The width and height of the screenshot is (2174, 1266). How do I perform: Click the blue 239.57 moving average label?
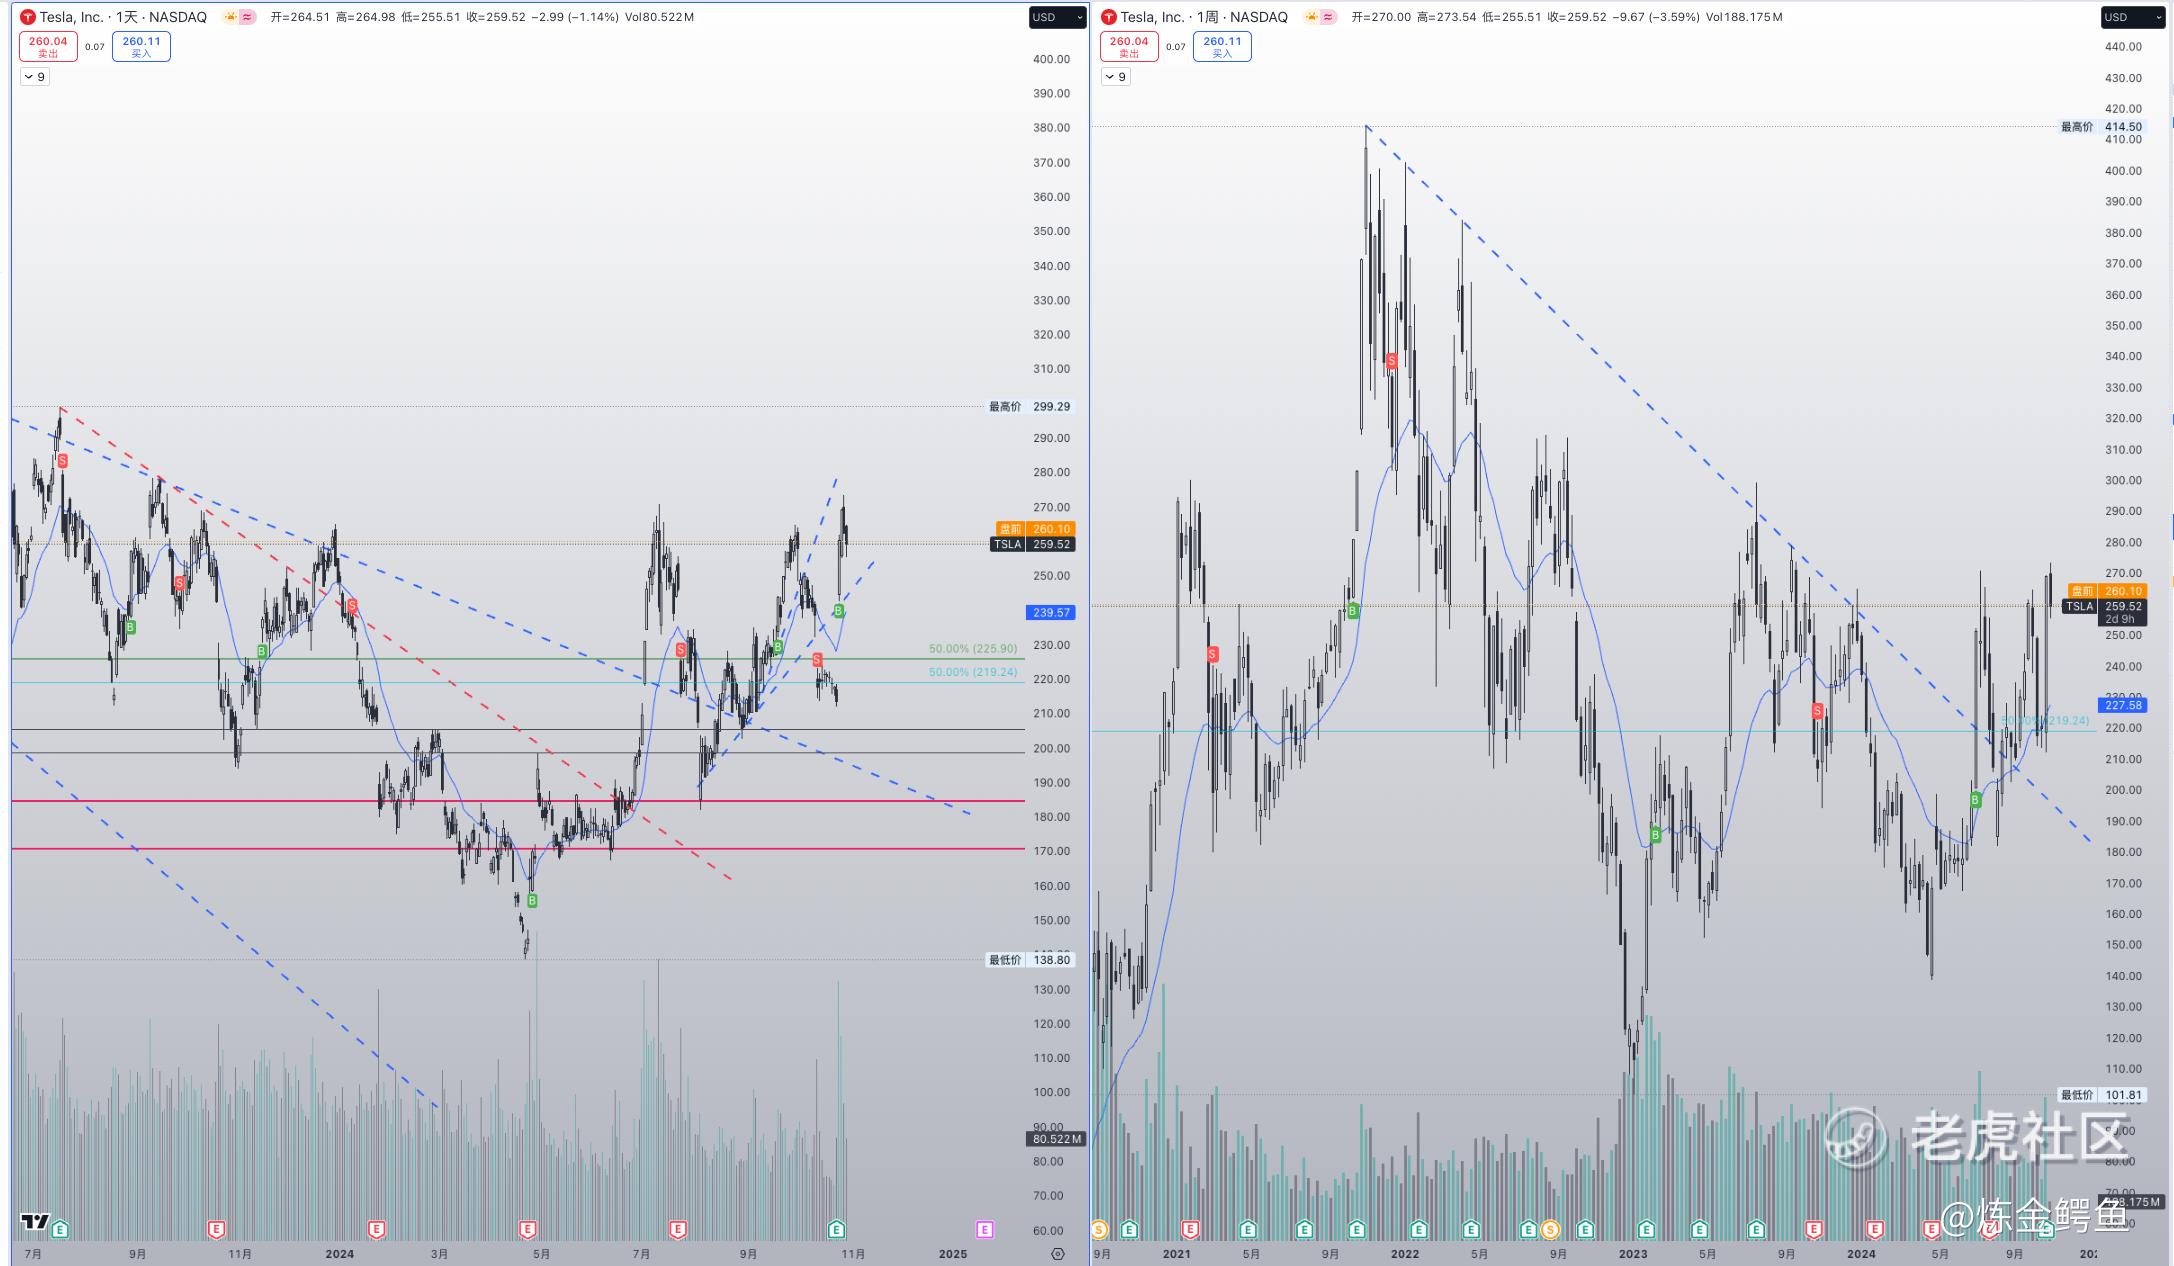1051,613
